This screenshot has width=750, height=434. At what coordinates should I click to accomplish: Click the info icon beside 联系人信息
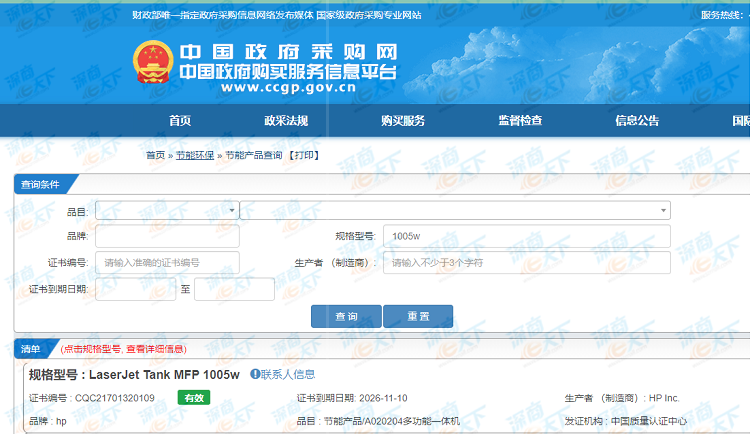tap(255, 374)
